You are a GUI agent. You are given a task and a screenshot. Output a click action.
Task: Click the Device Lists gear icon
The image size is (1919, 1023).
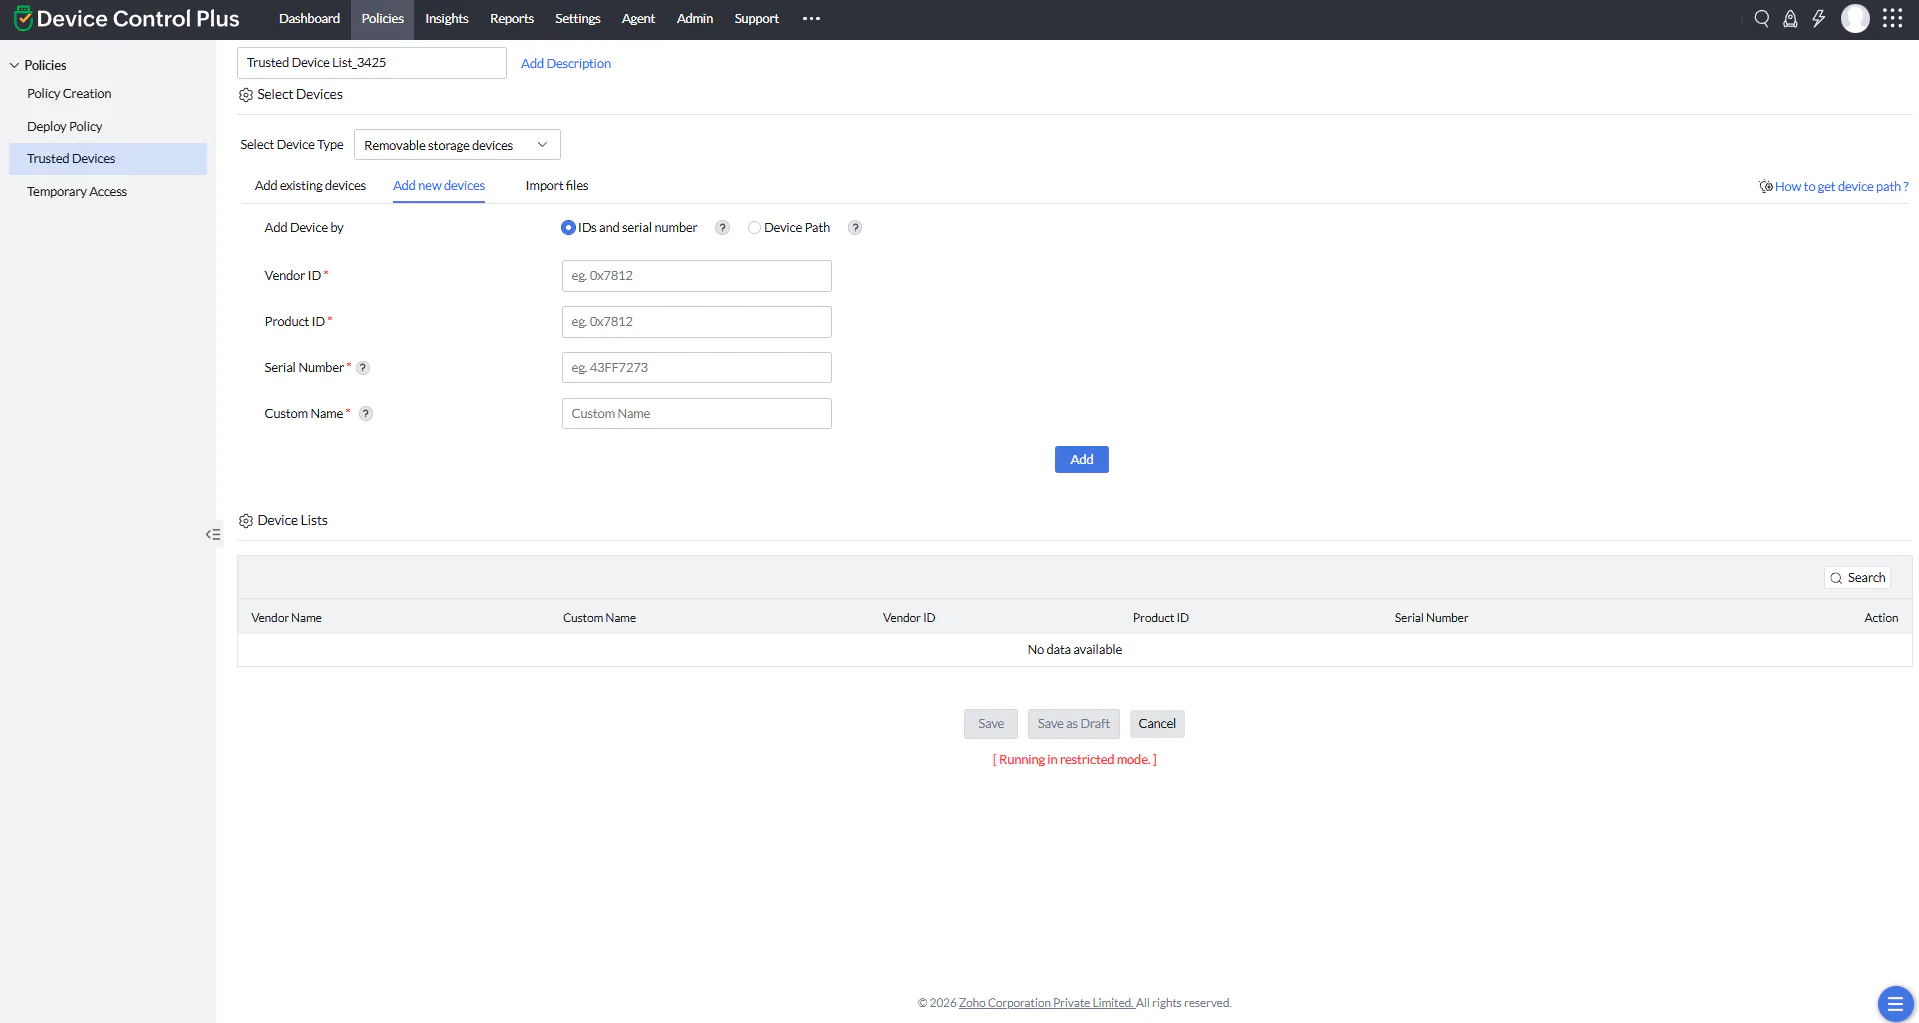pyautogui.click(x=246, y=521)
